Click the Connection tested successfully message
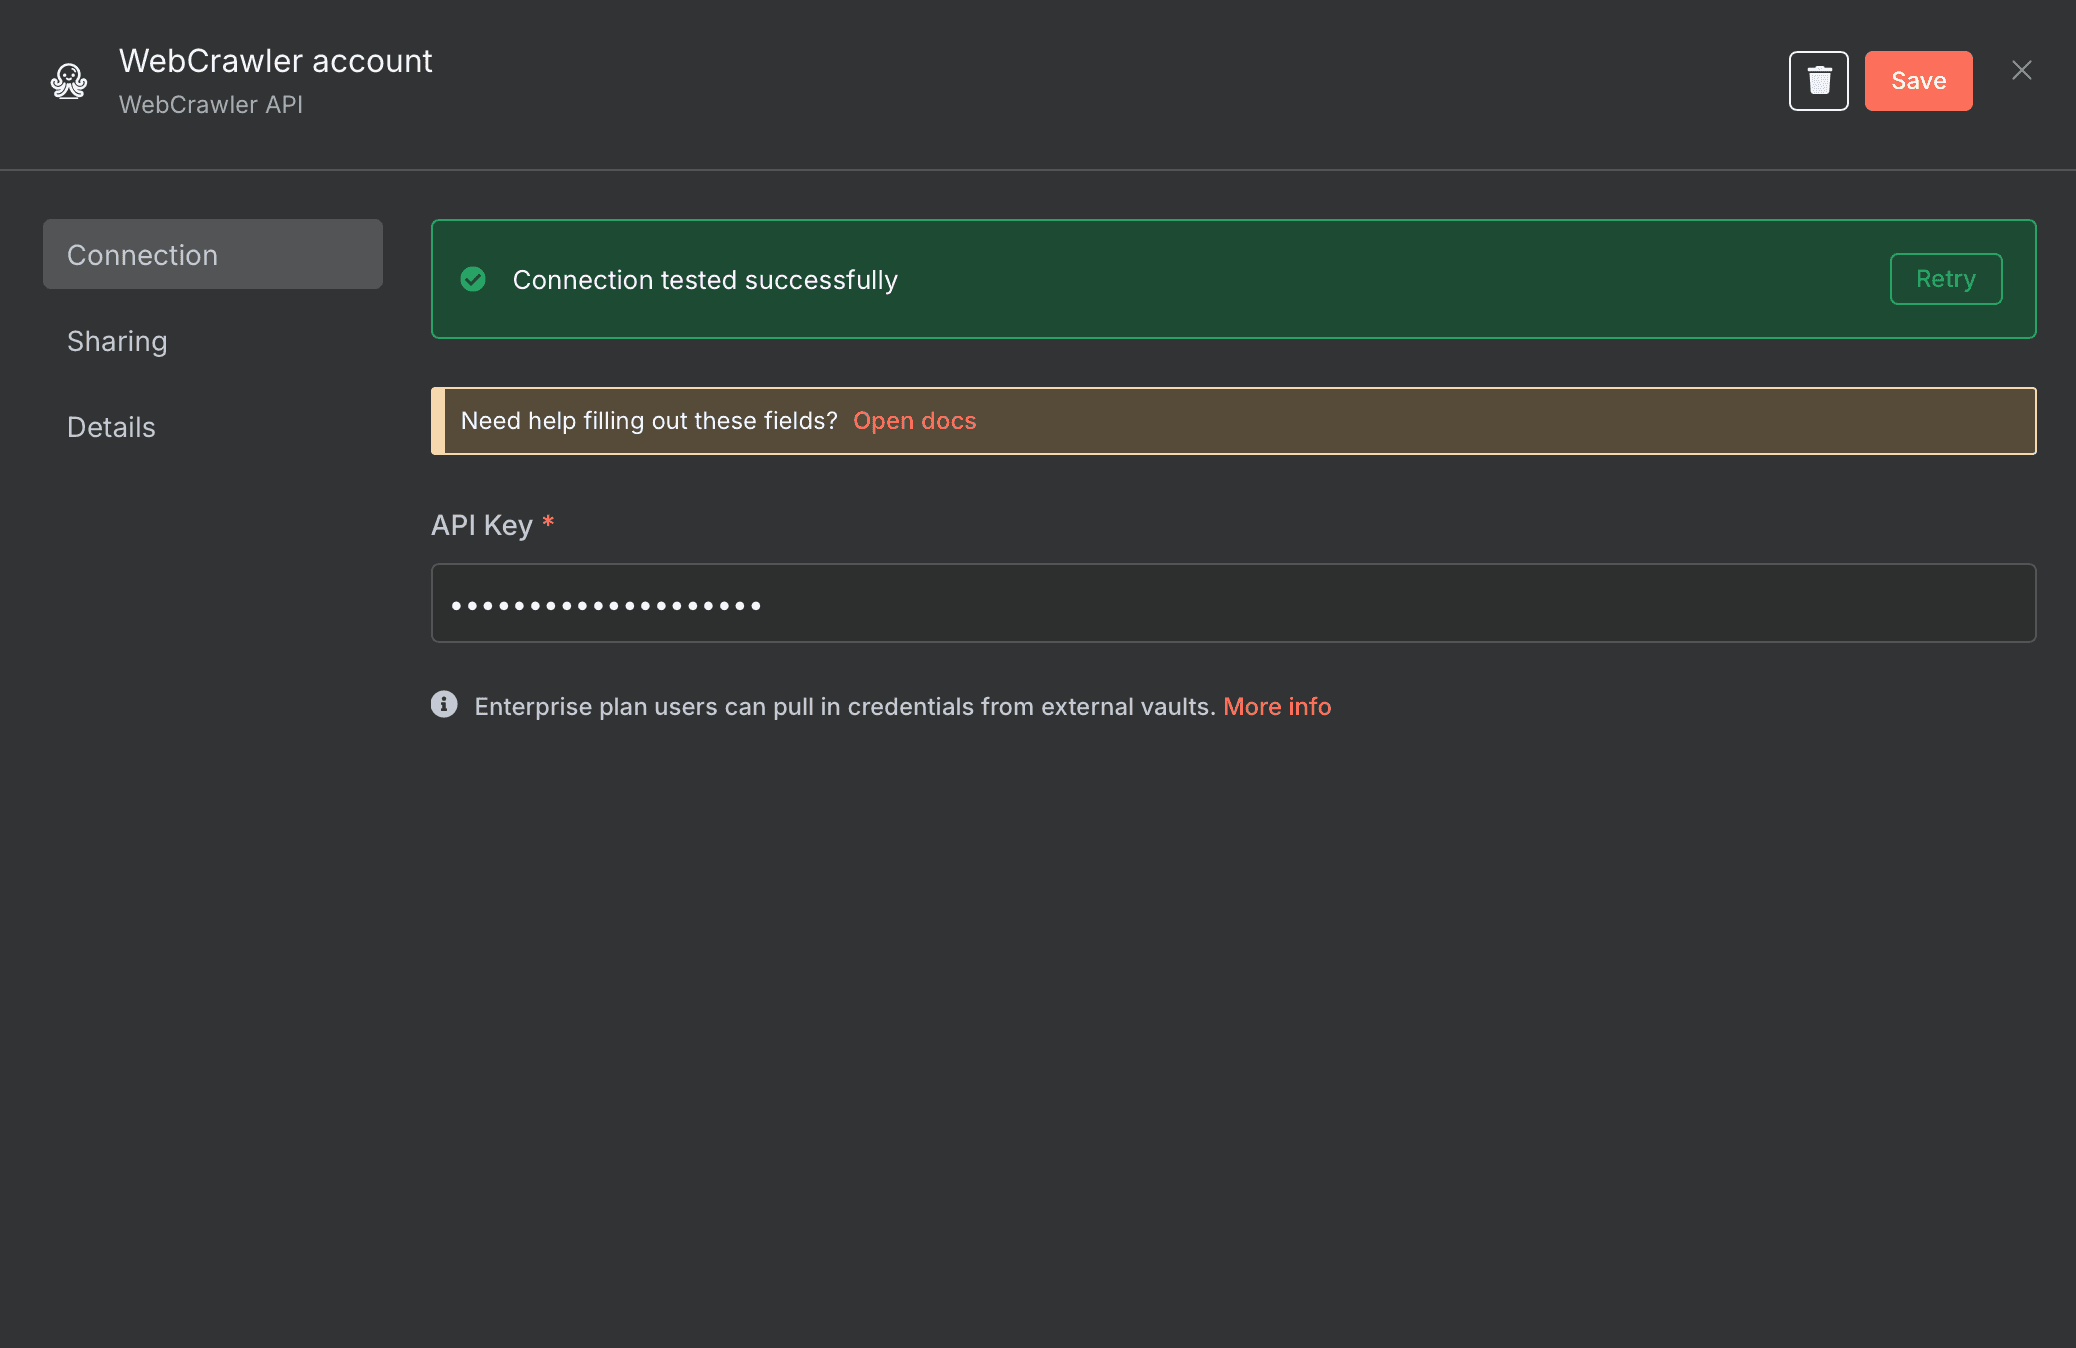The width and height of the screenshot is (2076, 1348). pyautogui.click(x=705, y=280)
